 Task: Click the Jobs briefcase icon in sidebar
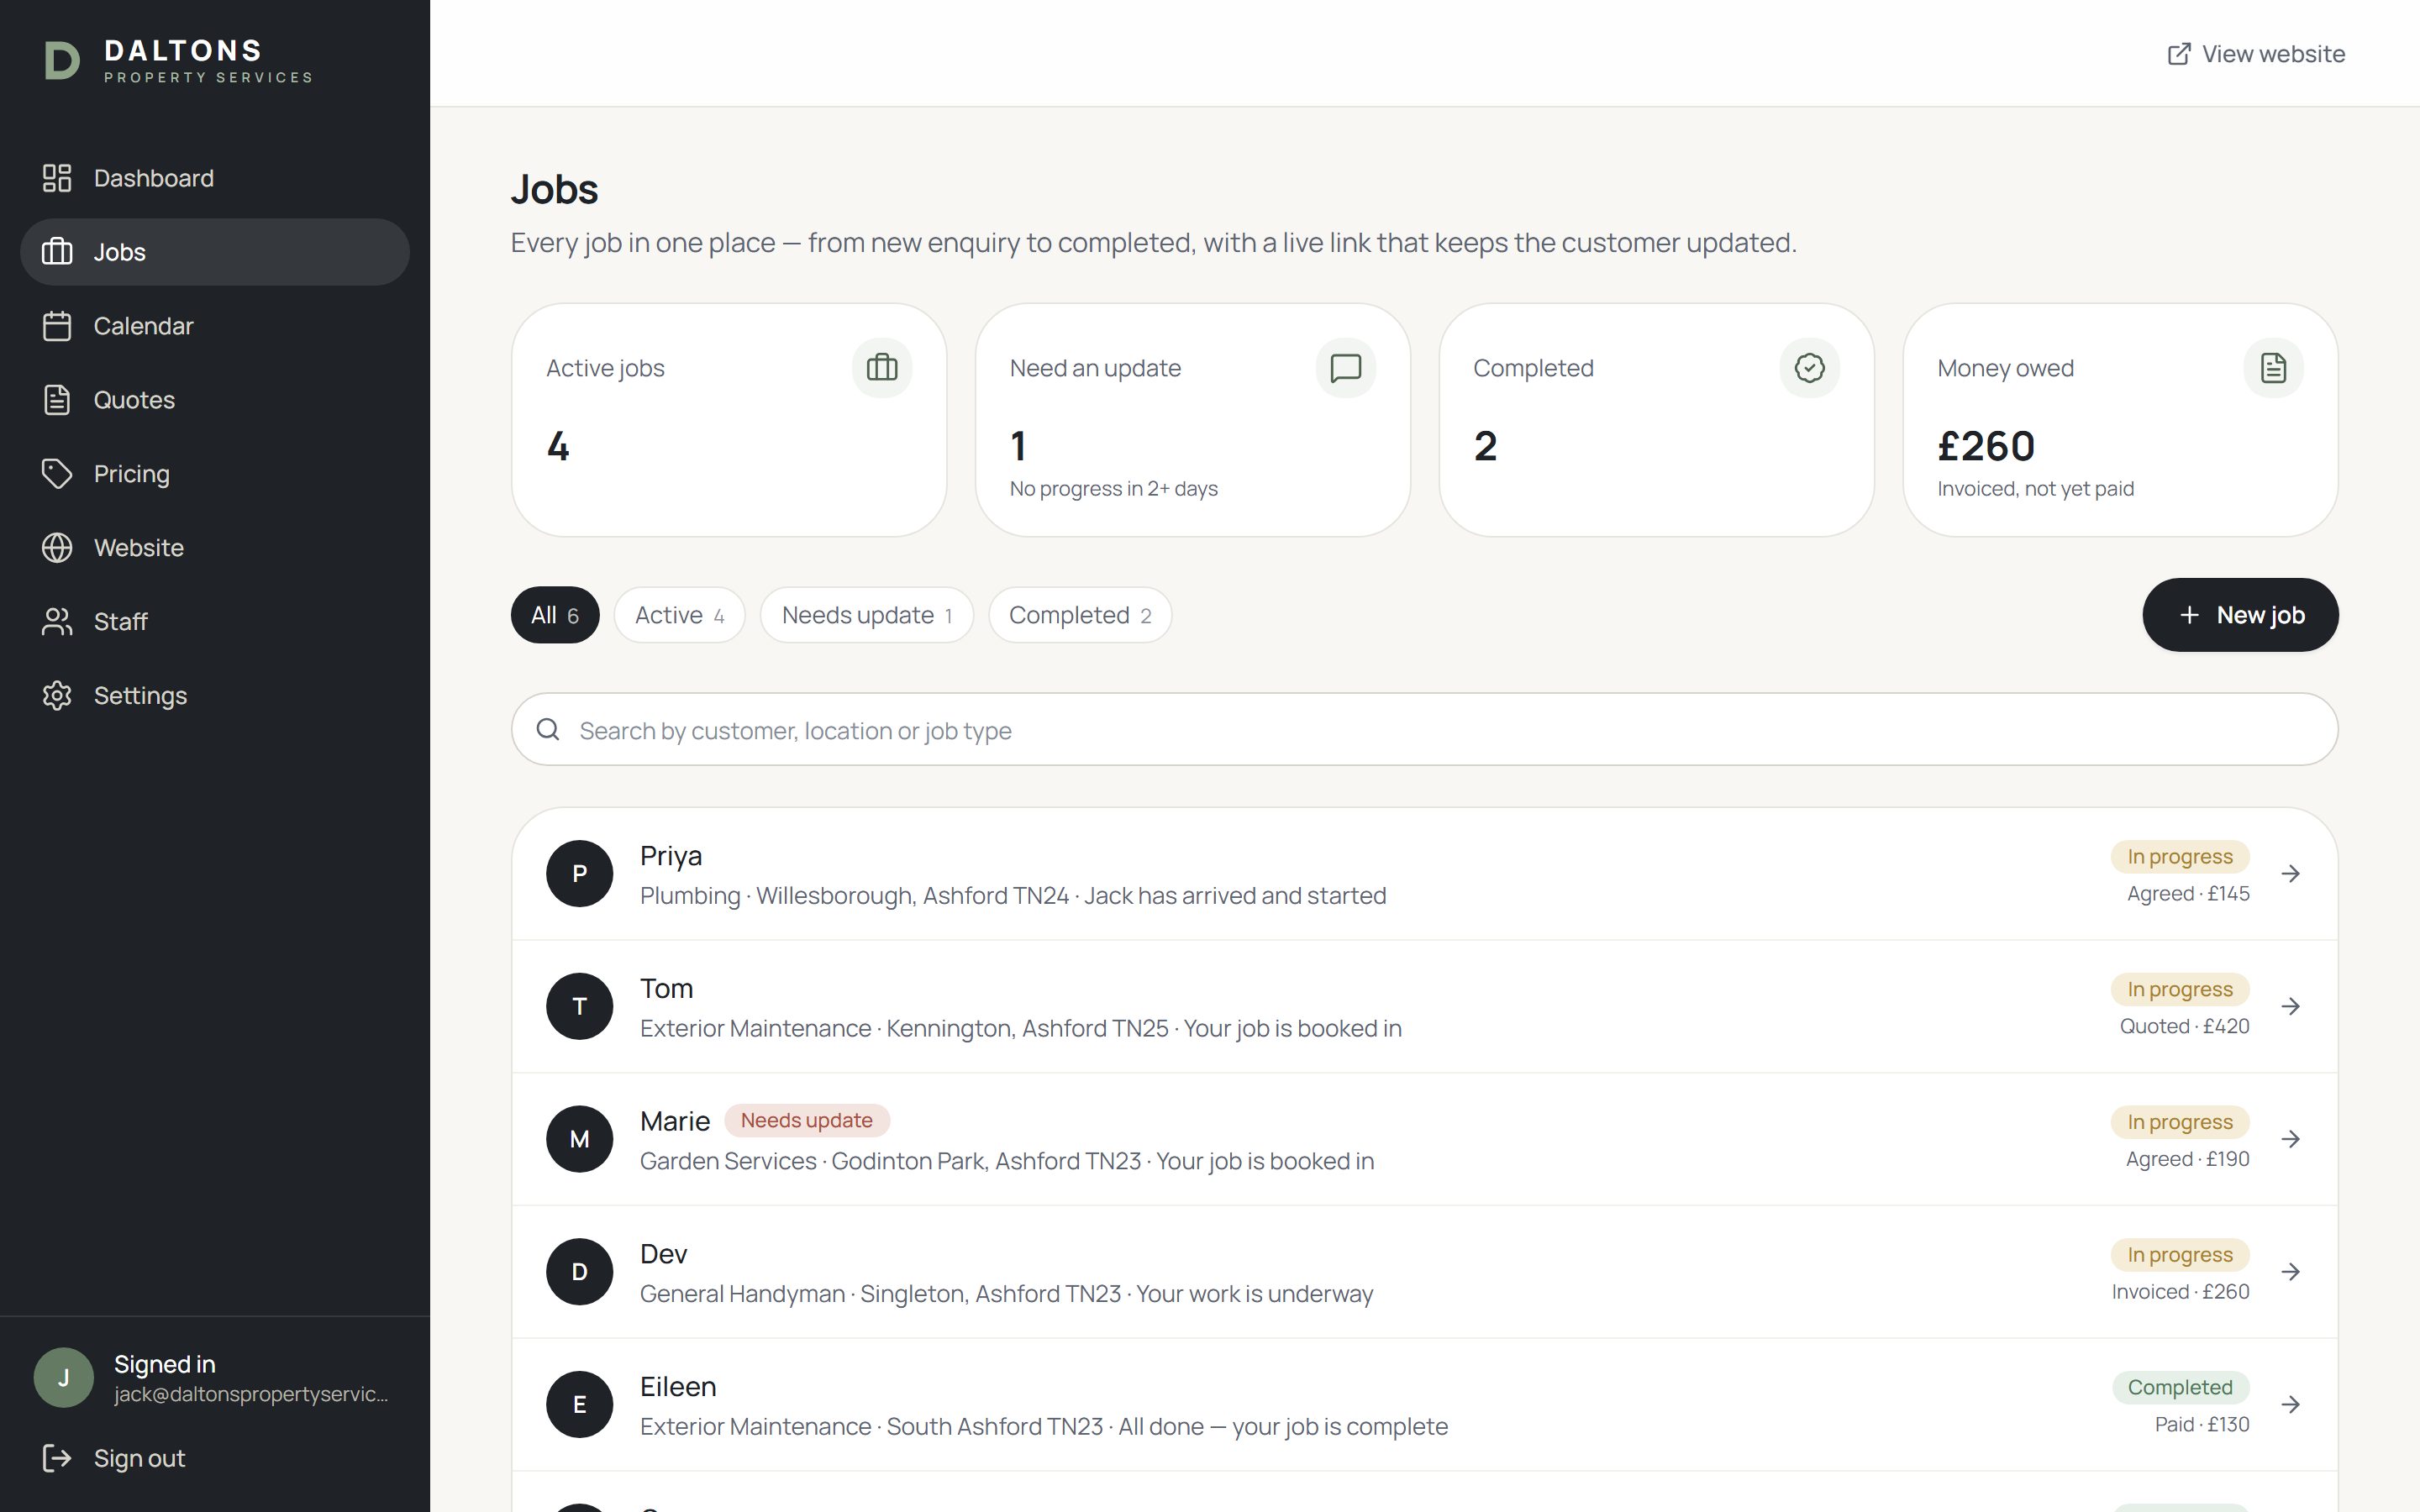tap(57, 252)
